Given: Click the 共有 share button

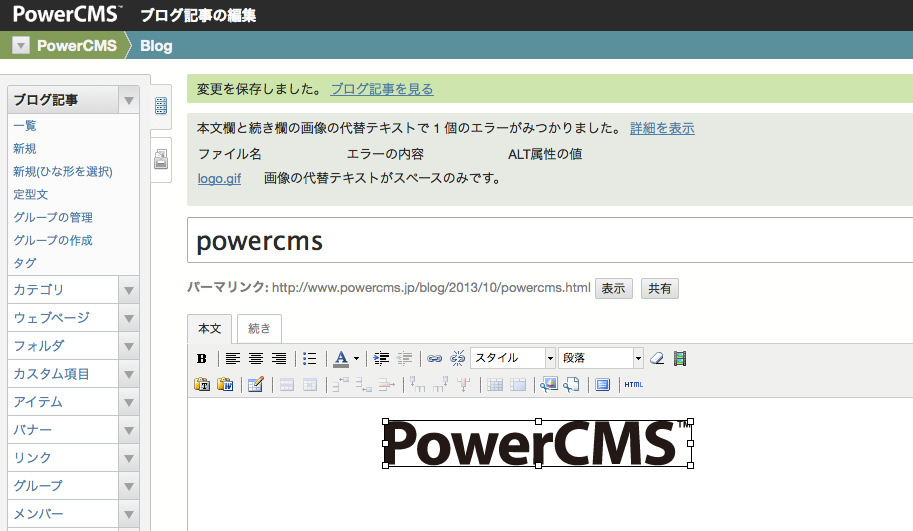Looking at the screenshot, I should [660, 288].
